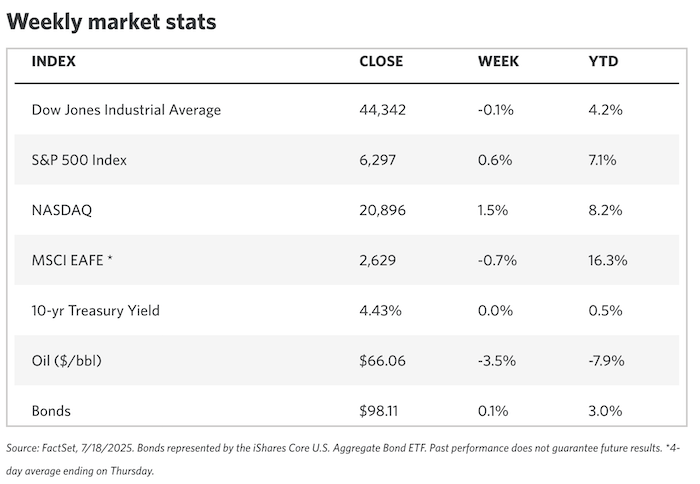Click the Bonds row label
The image size is (700, 484).
[51, 410]
